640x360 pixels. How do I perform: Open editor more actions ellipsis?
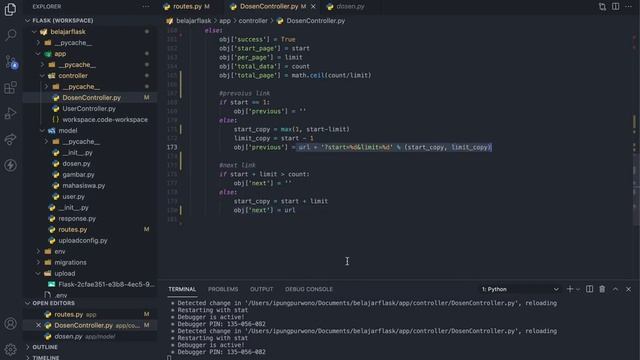[x=629, y=7]
